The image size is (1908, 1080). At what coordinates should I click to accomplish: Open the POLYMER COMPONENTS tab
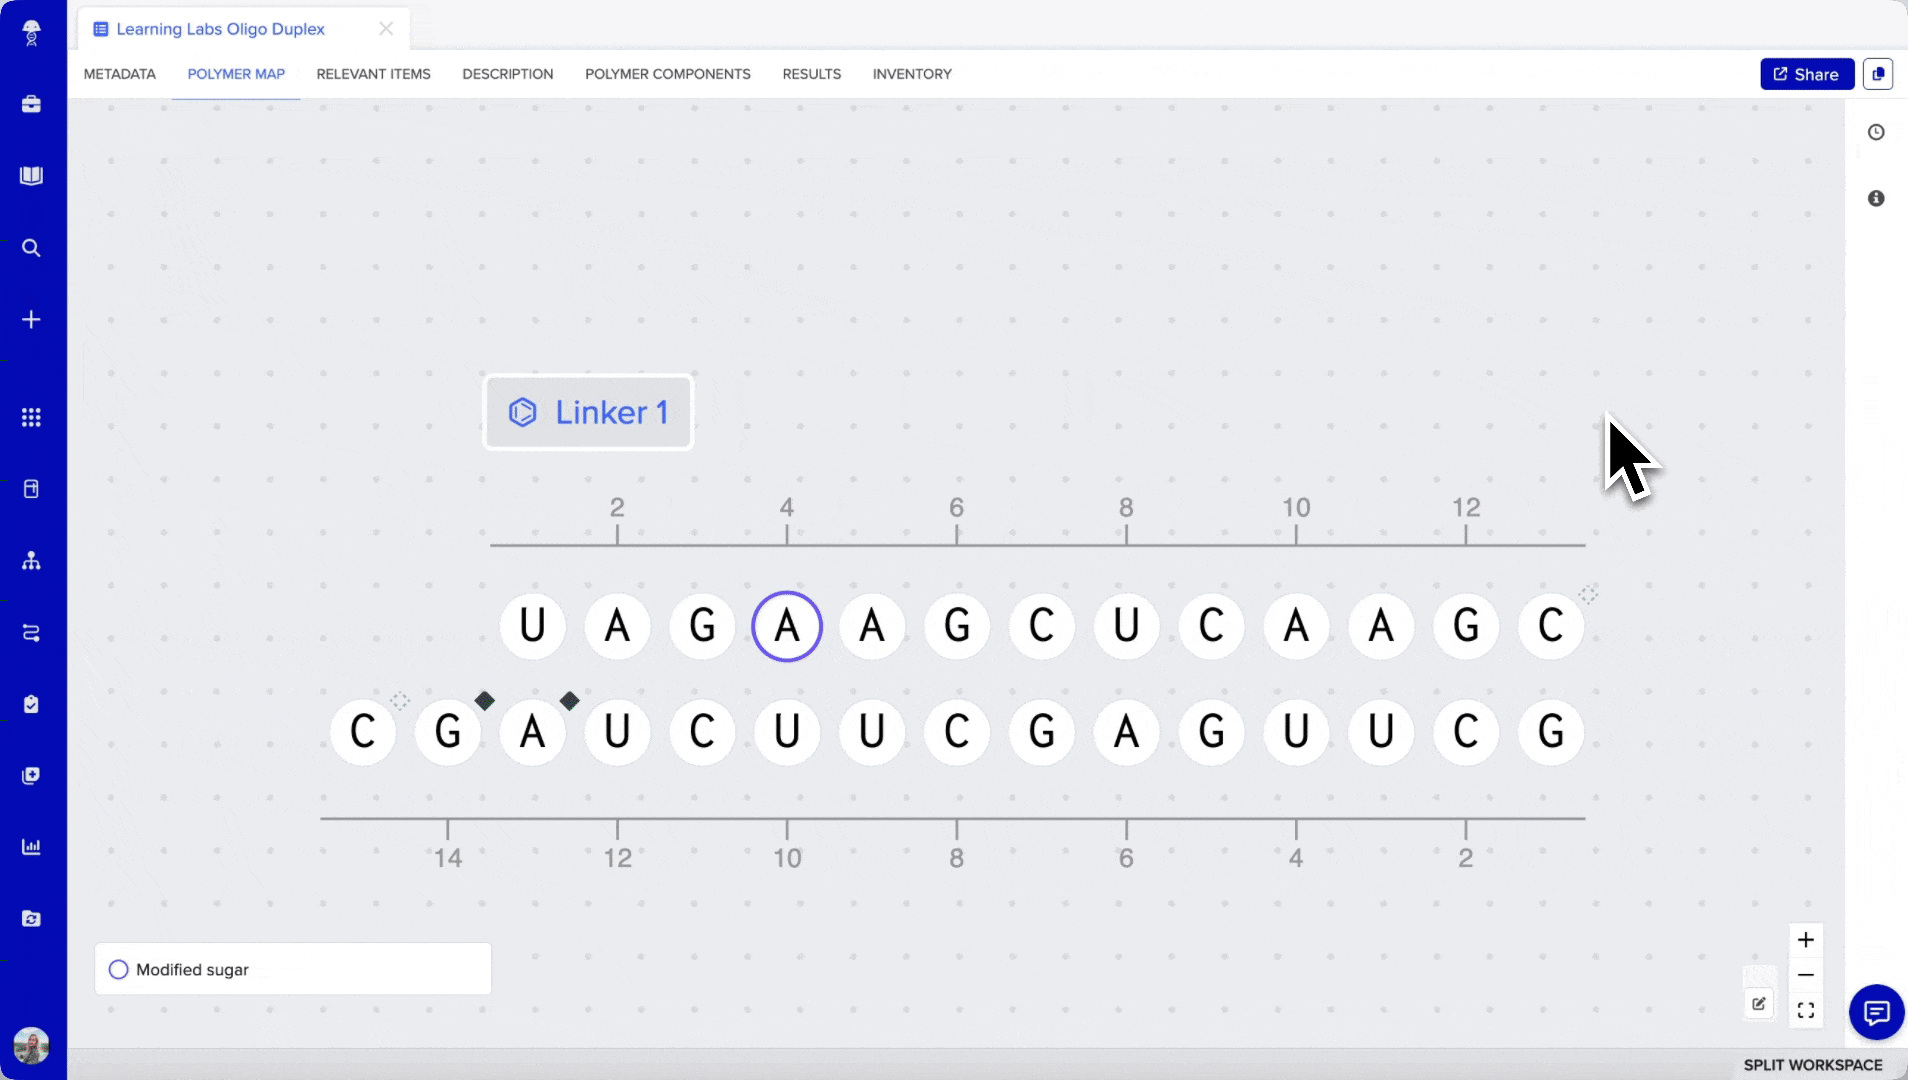pos(667,73)
